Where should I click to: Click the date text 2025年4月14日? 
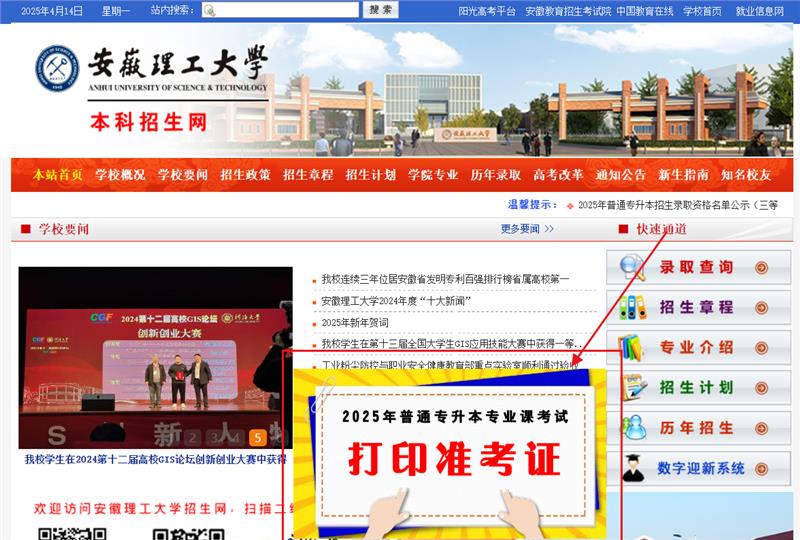point(52,11)
